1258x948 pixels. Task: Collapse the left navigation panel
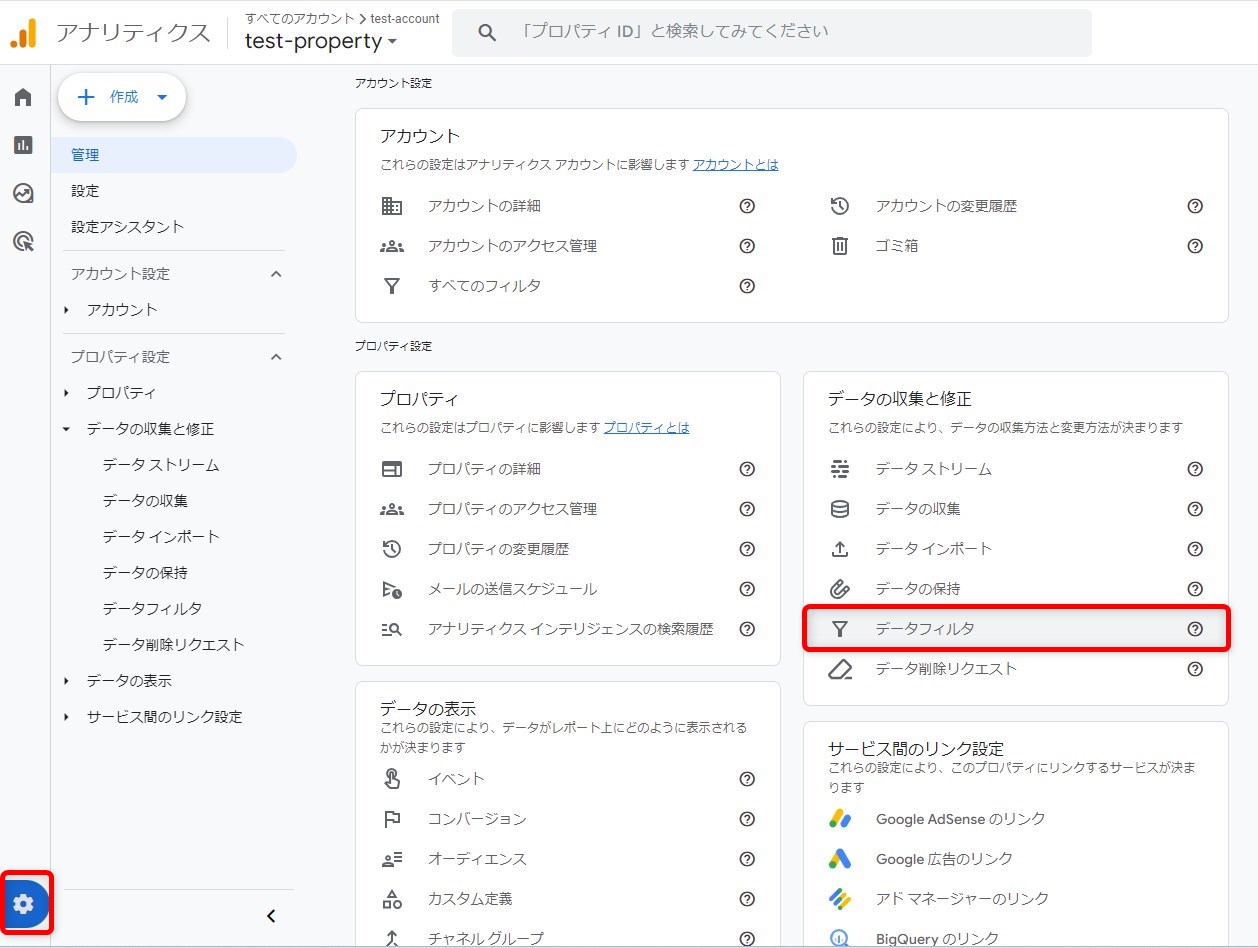pyautogui.click(x=271, y=916)
